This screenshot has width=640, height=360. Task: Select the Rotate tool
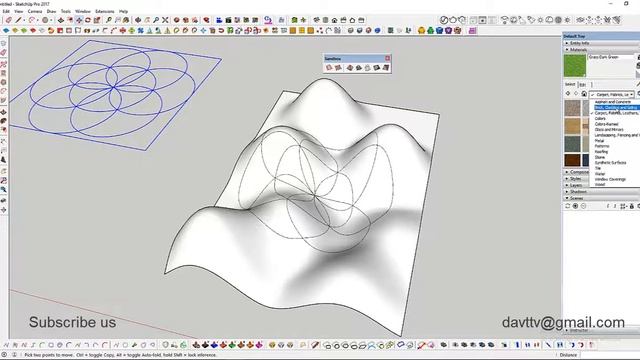coord(88,20)
